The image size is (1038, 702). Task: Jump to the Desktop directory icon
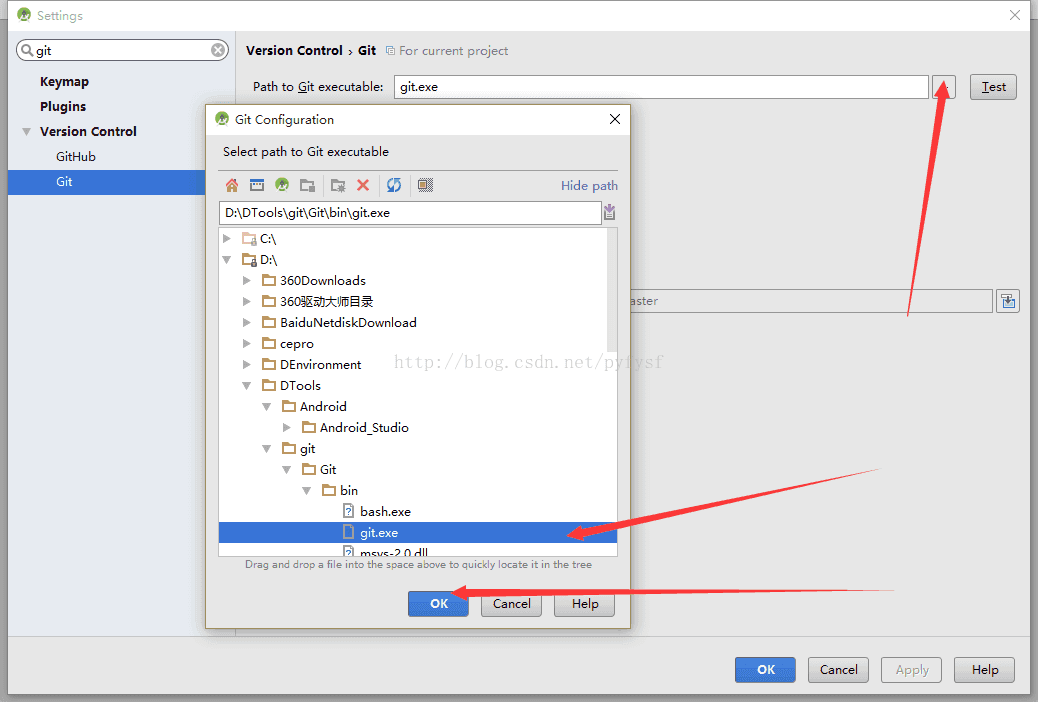coord(257,185)
